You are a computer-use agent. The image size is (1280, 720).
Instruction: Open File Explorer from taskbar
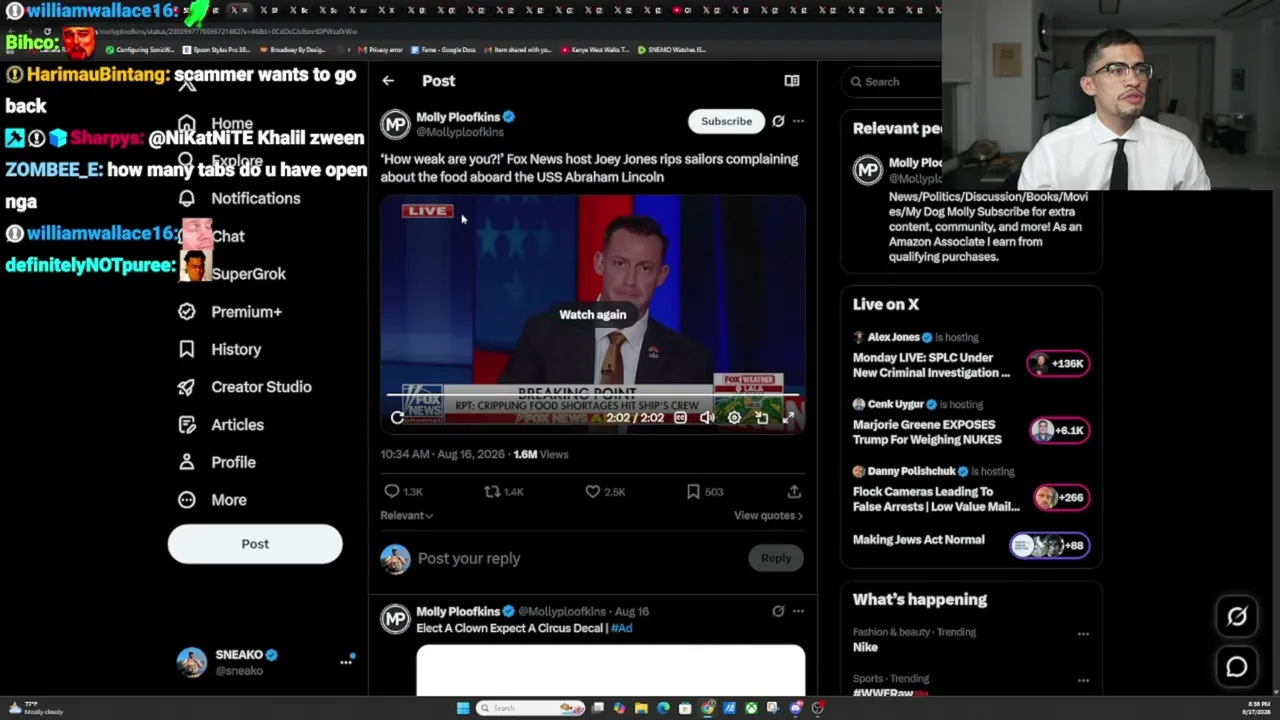pos(641,708)
